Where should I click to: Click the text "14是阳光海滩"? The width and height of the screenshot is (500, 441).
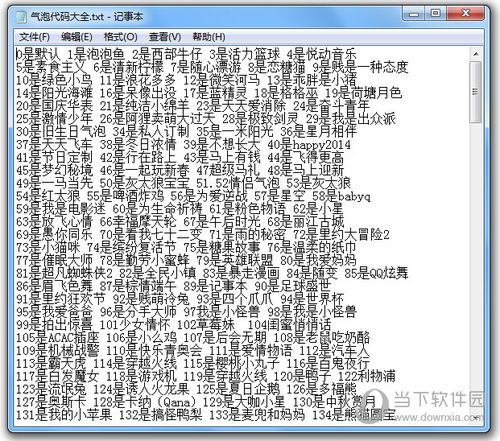tap(54, 93)
